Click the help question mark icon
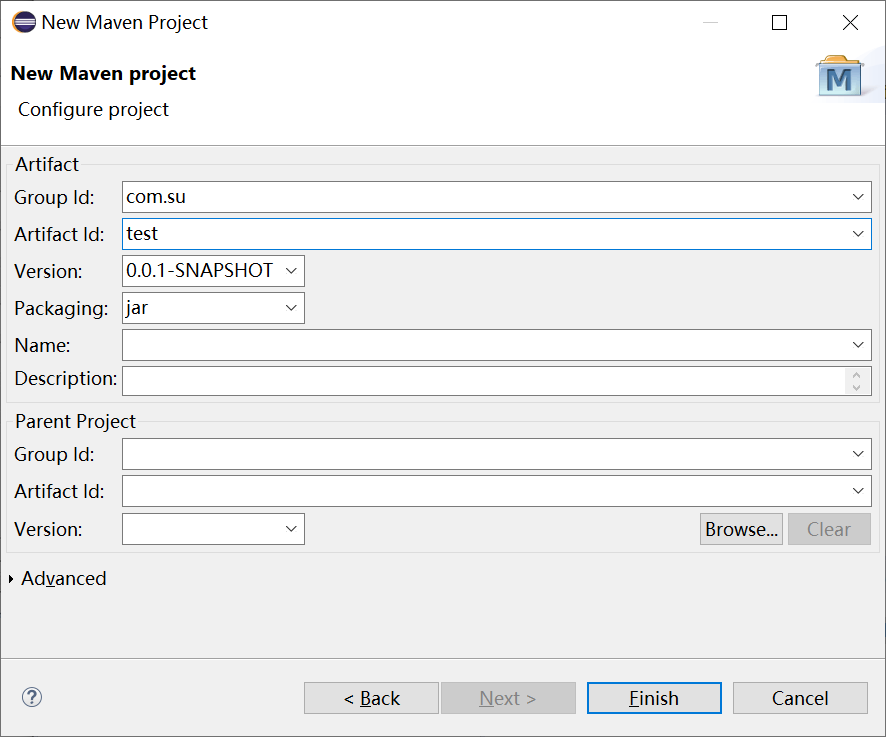The height and width of the screenshot is (737, 886). click(32, 697)
